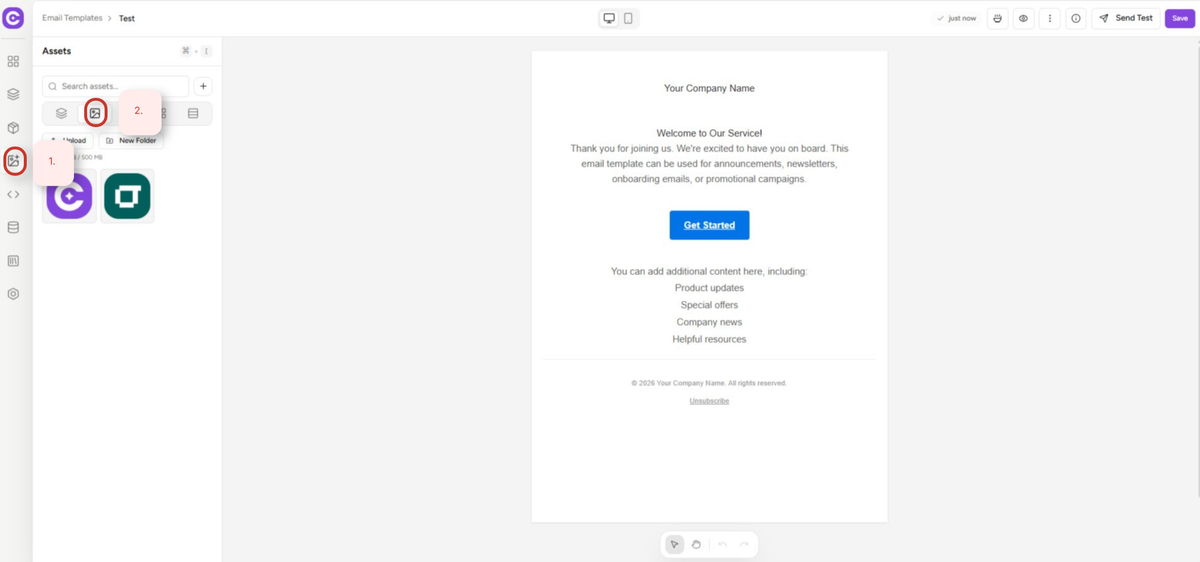
Task: Click the Get Started button in the email
Action: [x=709, y=225]
